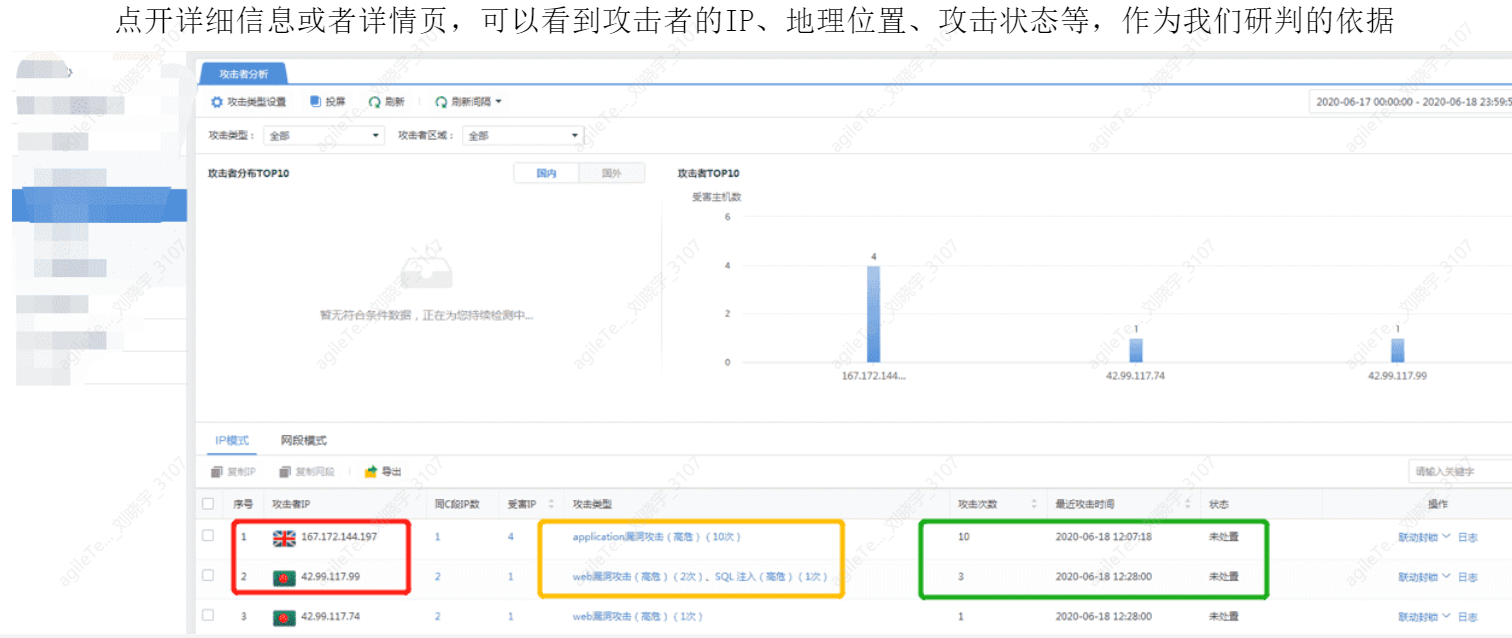Click 联动封锁 for row 167.172.144.197
1512x638 pixels.
(1418, 537)
